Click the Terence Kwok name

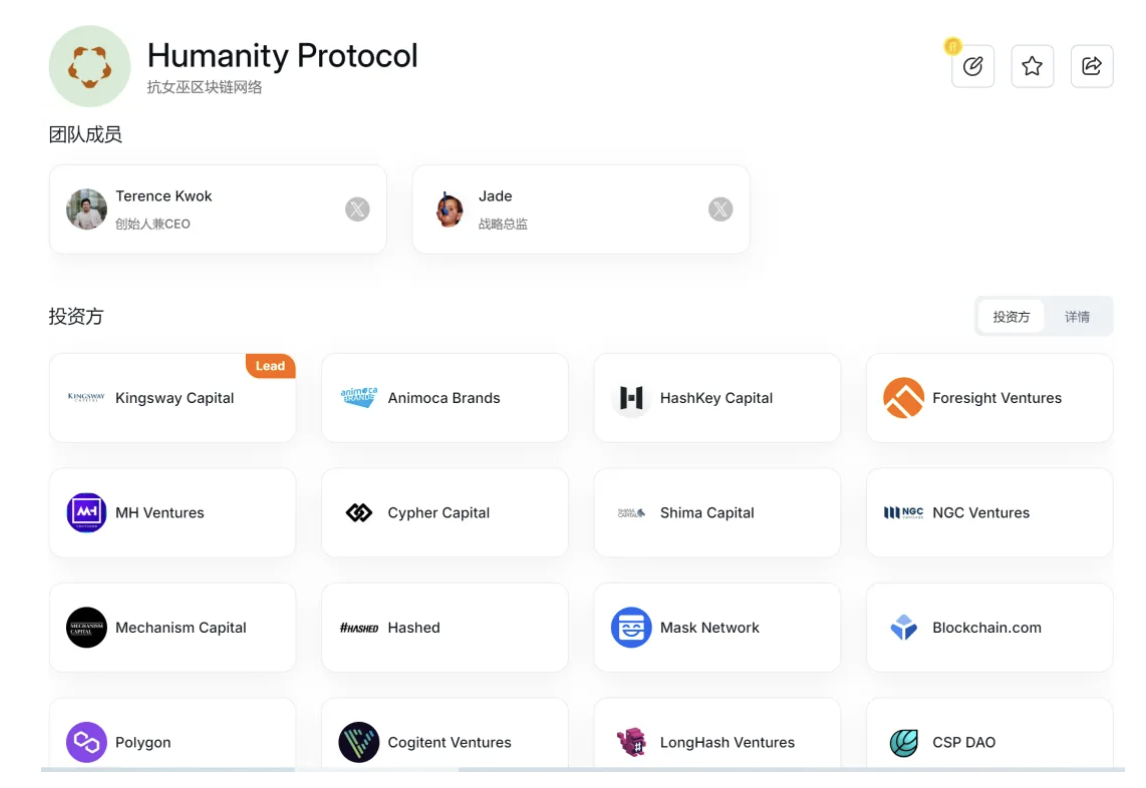(164, 197)
